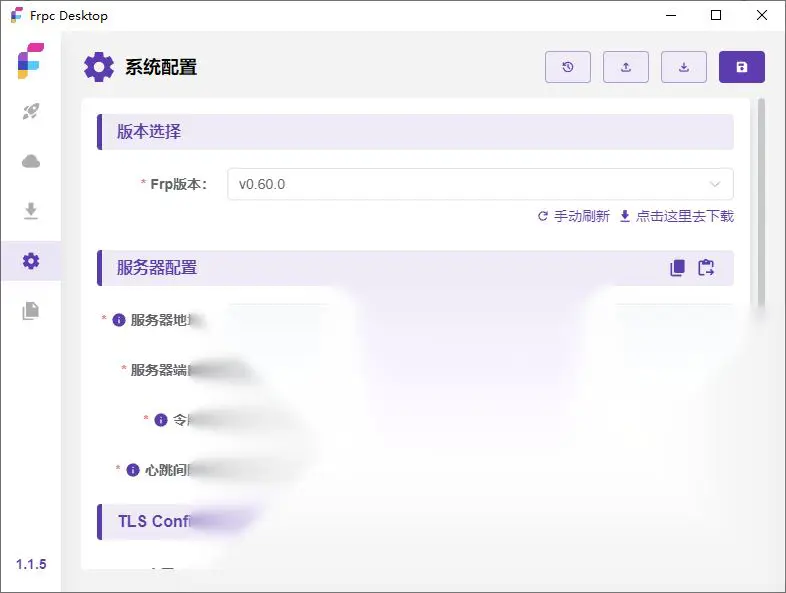The image size is (786, 593).
Task: Open the cloud proxy page in sidebar
Action: click(31, 161)
